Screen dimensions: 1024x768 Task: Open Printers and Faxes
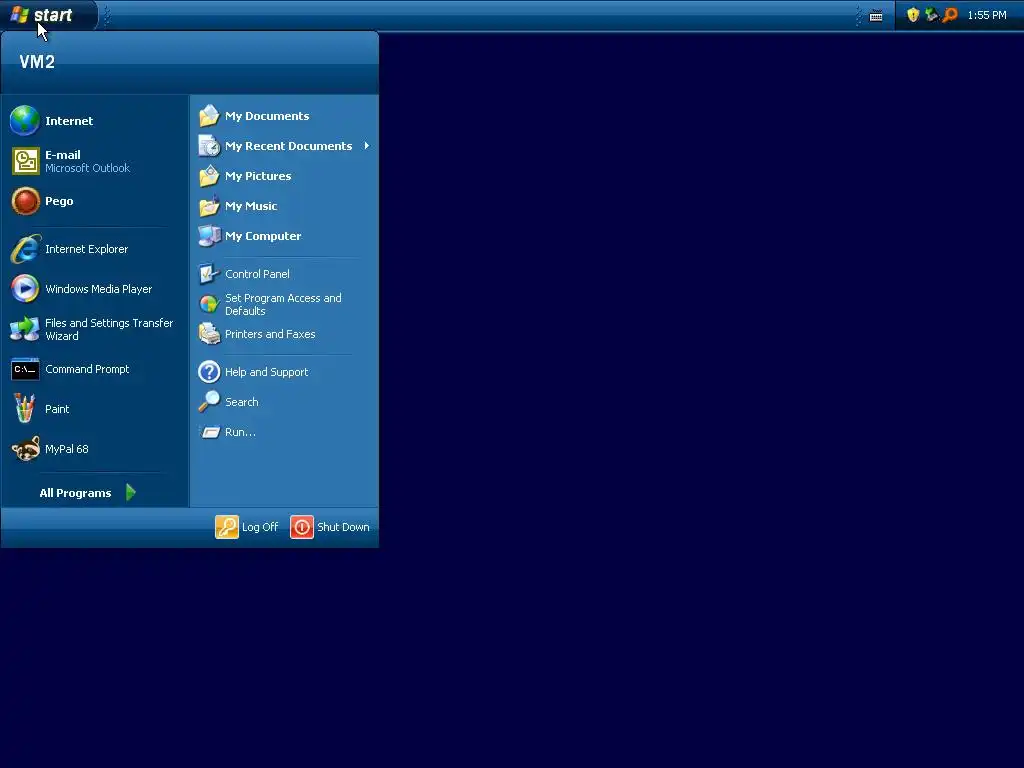[x=285, y=334]
